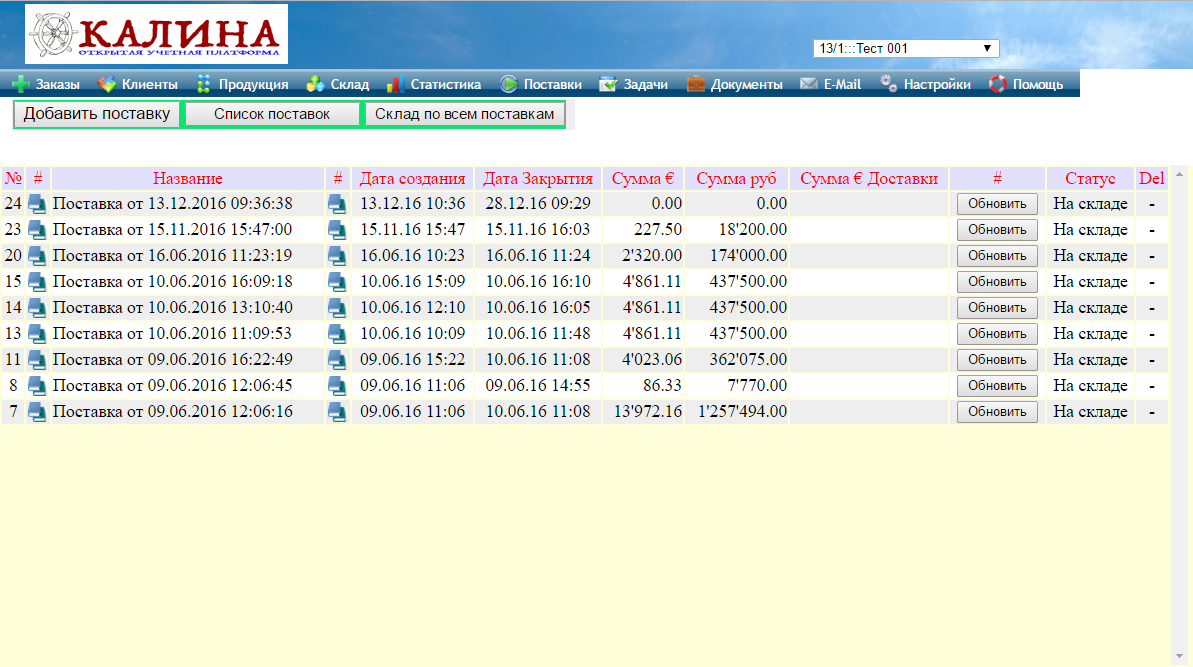Click the left icon of delivery 24
Image resolution: width=1193 pixels, height=667 pixels.
coord(37,204)
